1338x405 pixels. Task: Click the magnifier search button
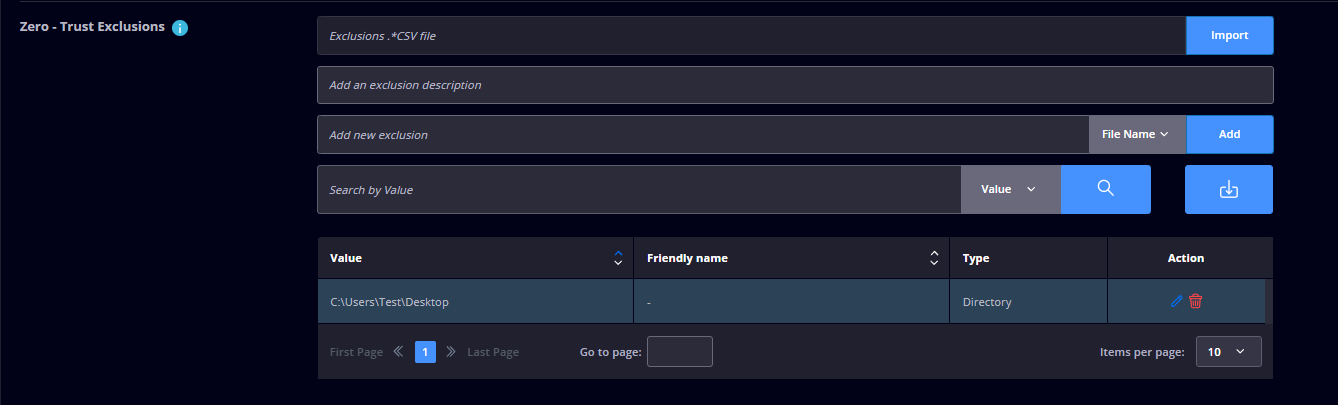tap(1105, 189)
